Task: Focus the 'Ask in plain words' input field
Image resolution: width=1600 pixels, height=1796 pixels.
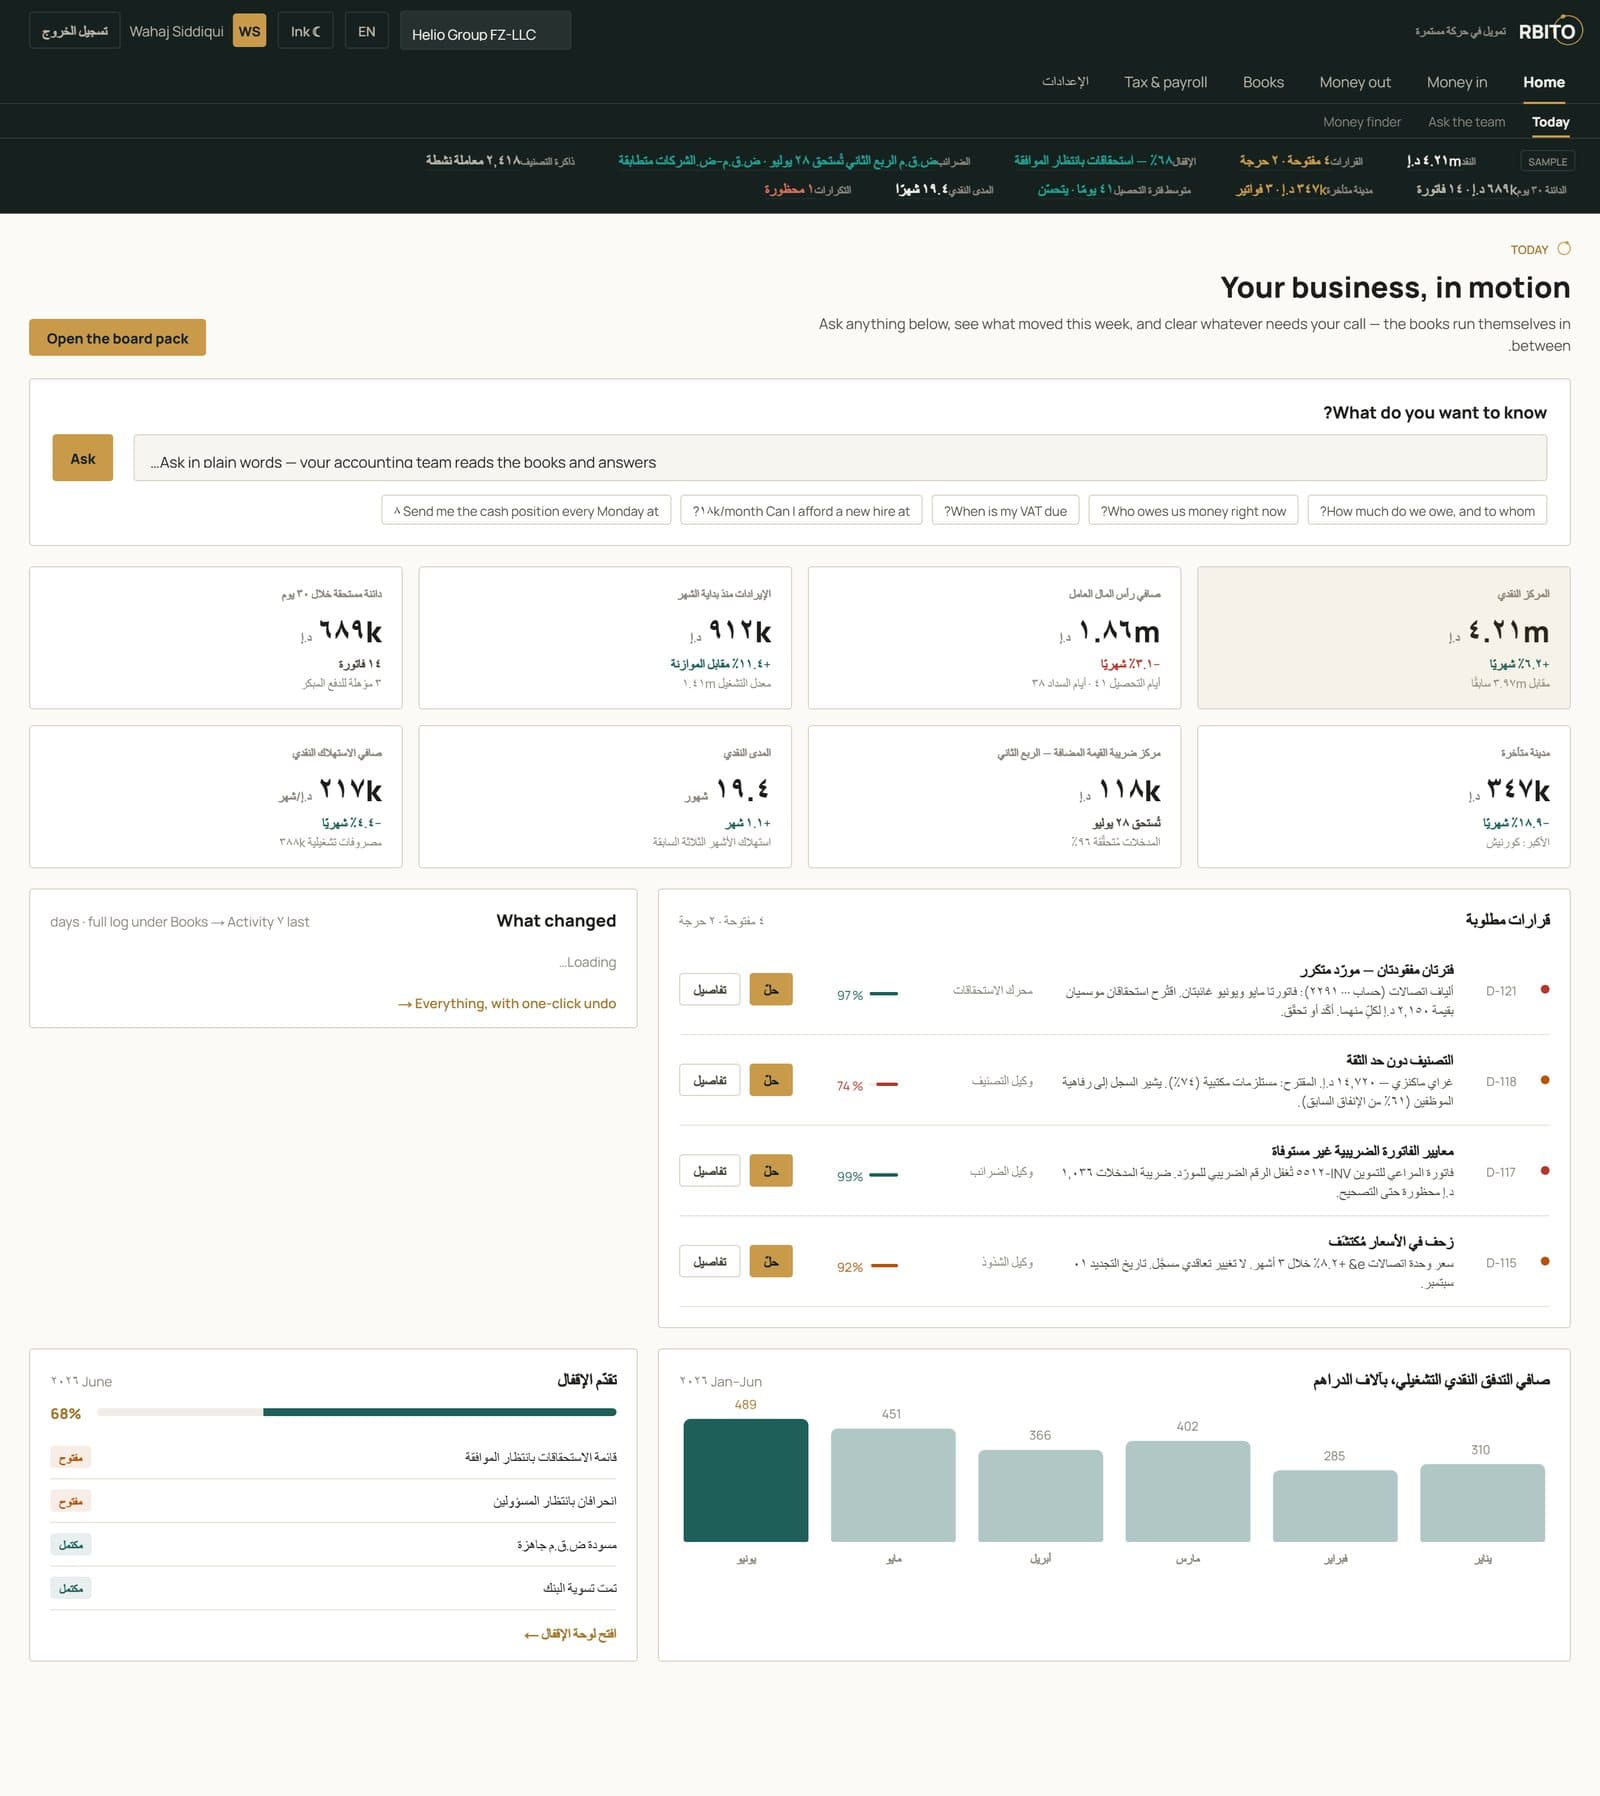Action: pyautogui.click(x=840, y=458)
